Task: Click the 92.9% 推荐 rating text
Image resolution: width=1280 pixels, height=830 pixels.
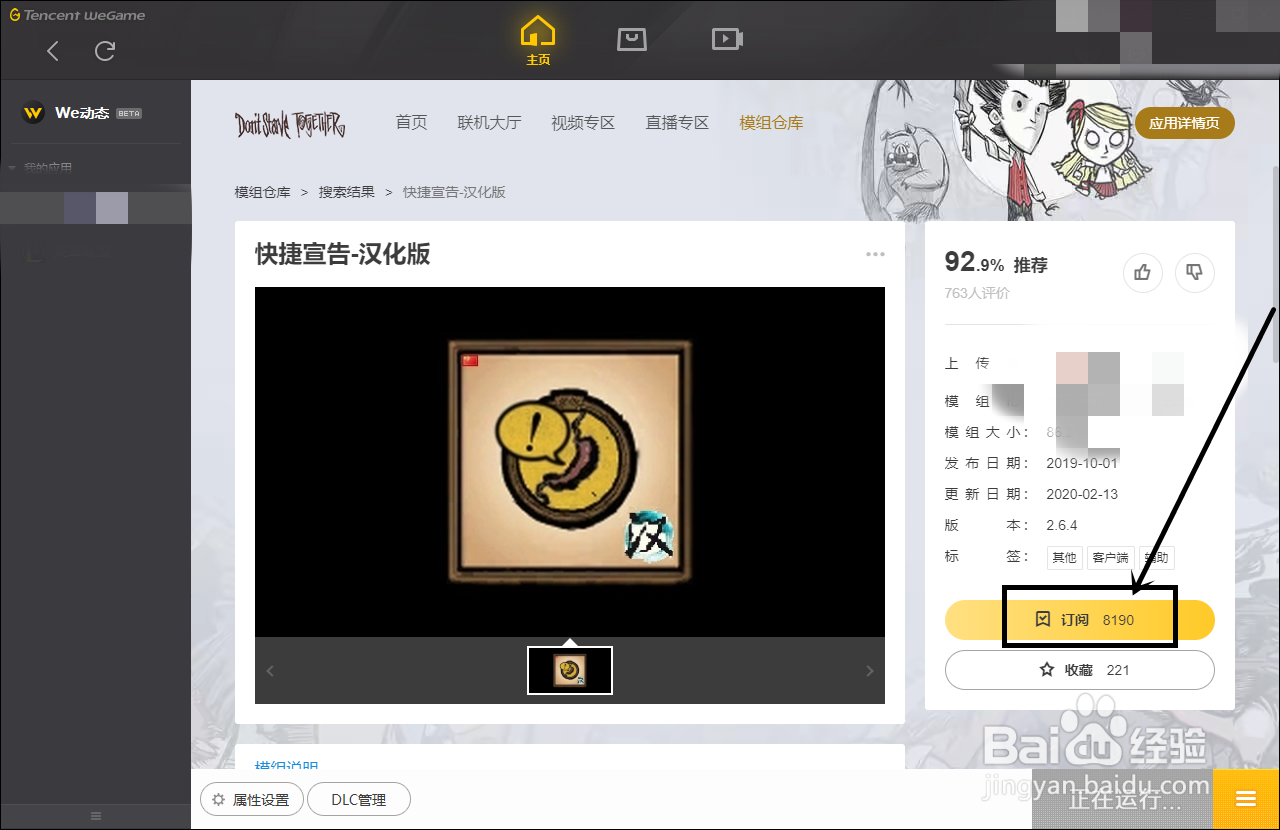Action: [996, 263]
